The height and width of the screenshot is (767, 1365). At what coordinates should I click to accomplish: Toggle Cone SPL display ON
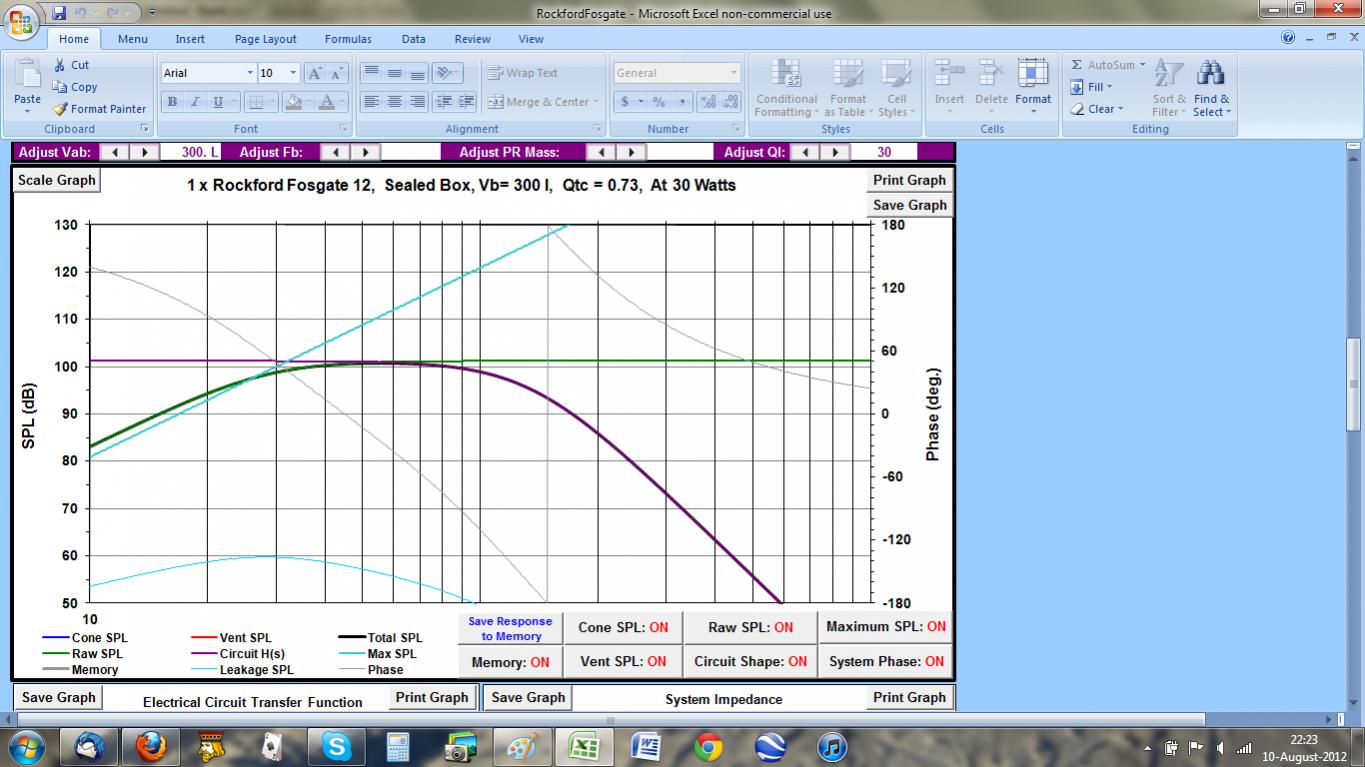click(623, 628)
